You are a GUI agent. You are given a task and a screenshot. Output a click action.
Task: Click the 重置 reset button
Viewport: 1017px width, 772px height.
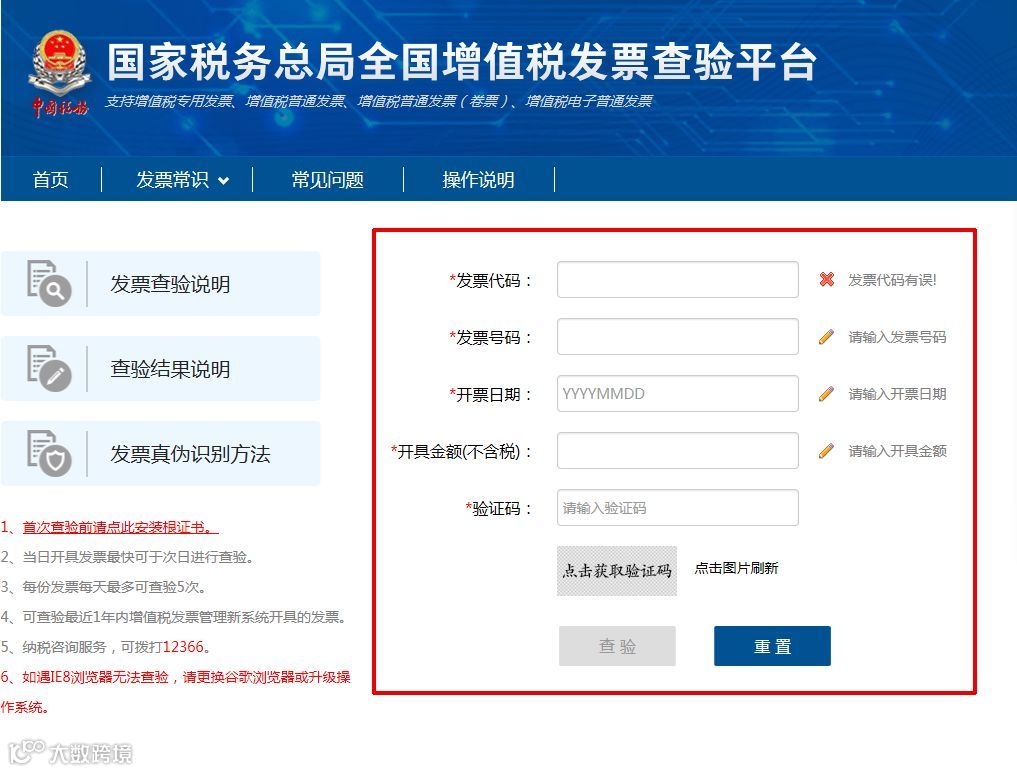[x=772, y=646]
